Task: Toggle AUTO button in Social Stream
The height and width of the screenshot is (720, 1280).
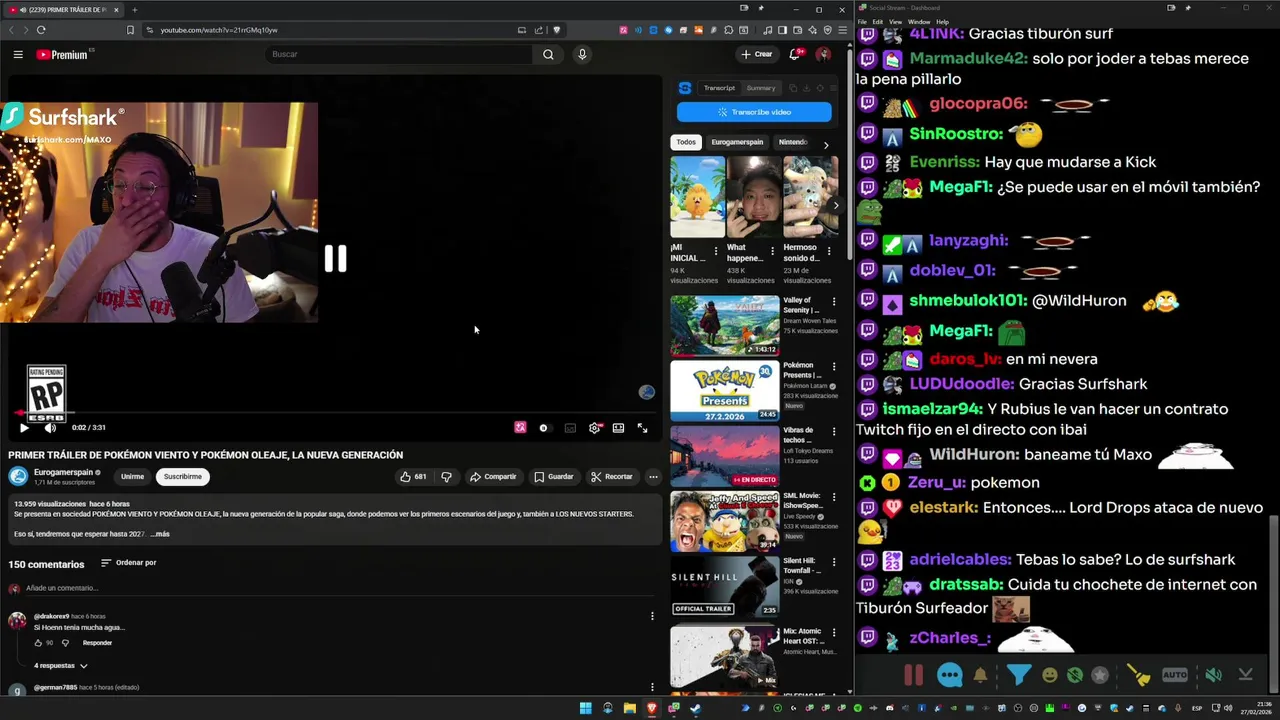Action: pyautogui.click(x=1175, y=675)
